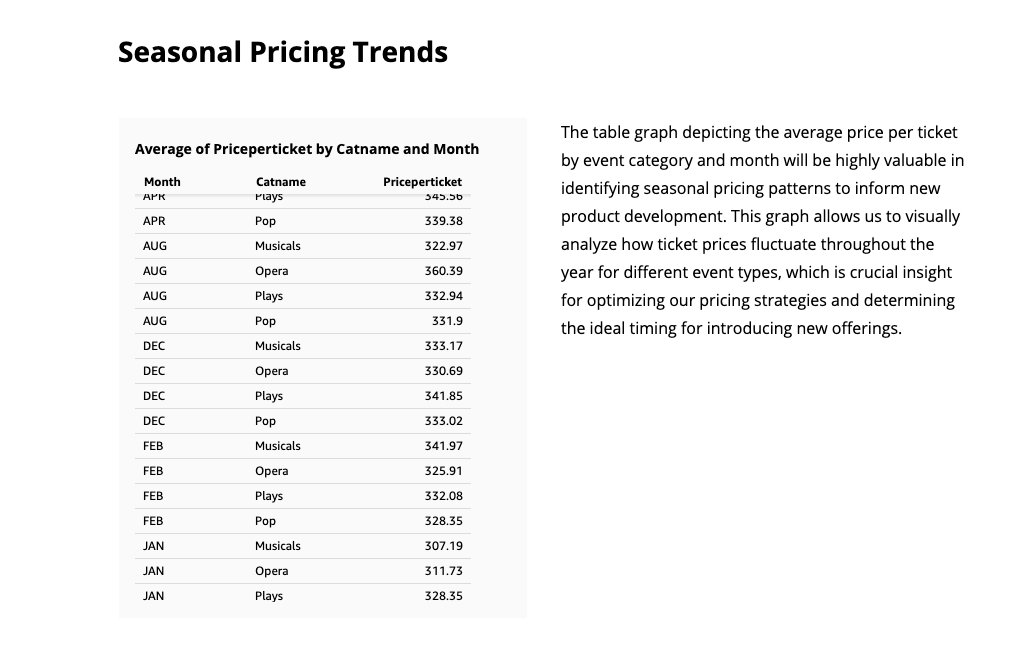Click the DEC Pop row

click(303, 421)
